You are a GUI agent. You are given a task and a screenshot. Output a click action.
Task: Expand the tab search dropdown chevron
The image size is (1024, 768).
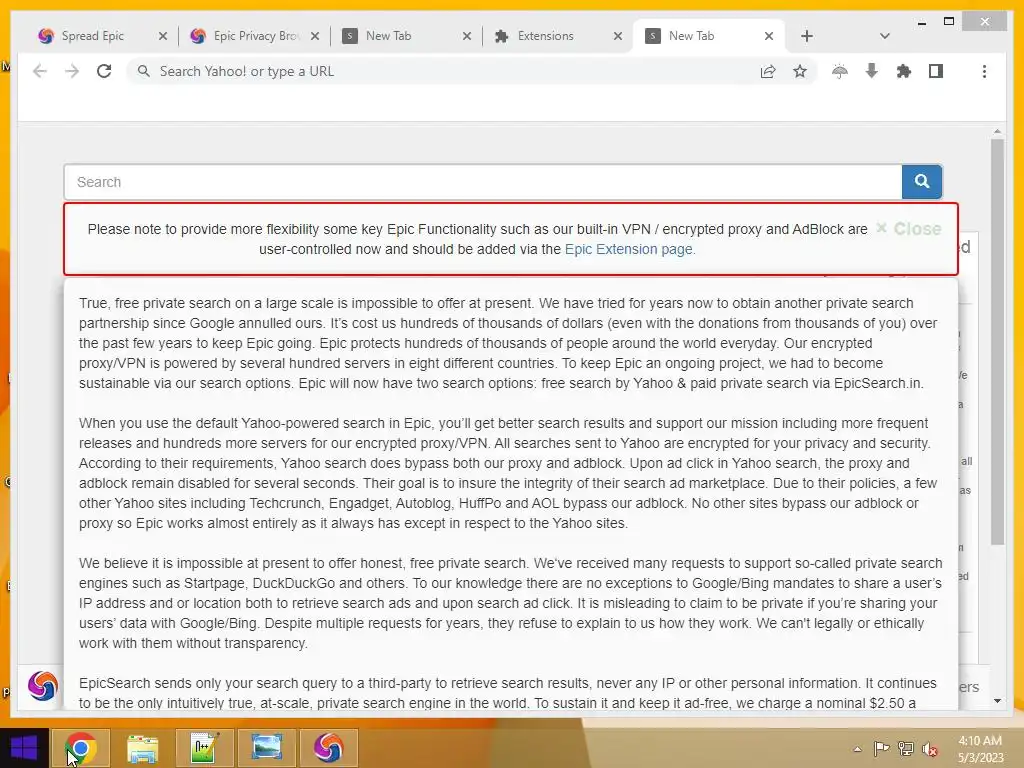[x=884, y=36]
